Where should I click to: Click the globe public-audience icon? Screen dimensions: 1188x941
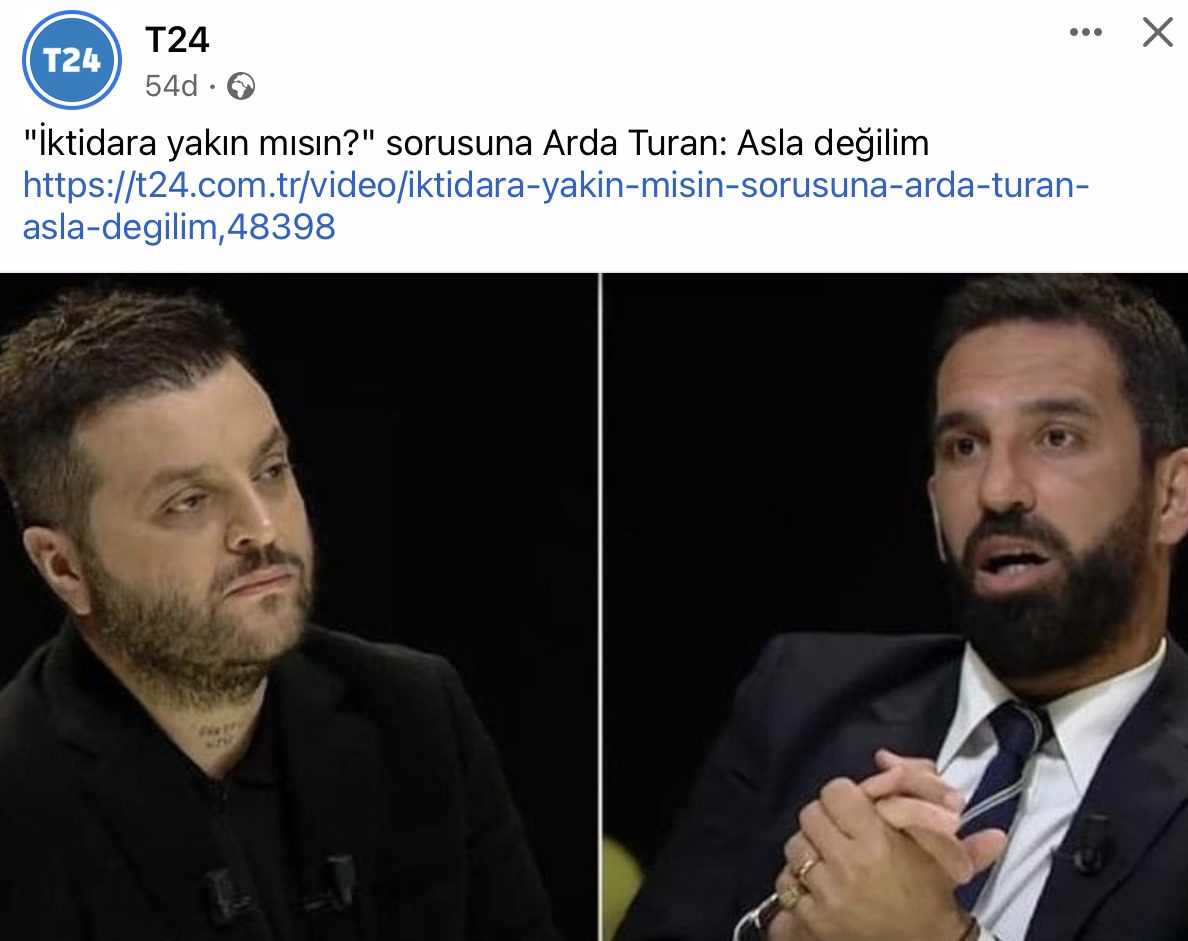(241, 86)
